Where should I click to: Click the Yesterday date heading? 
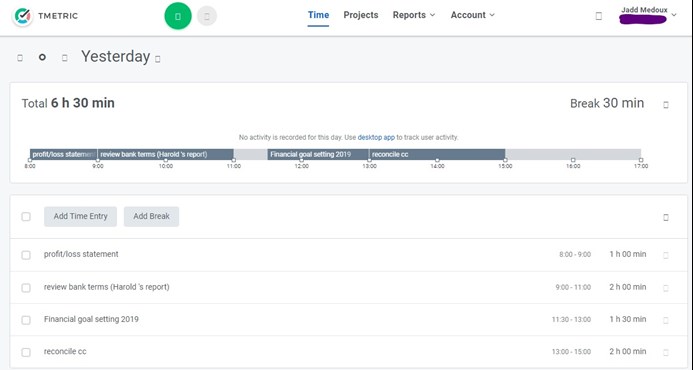[x=115, y=57]
